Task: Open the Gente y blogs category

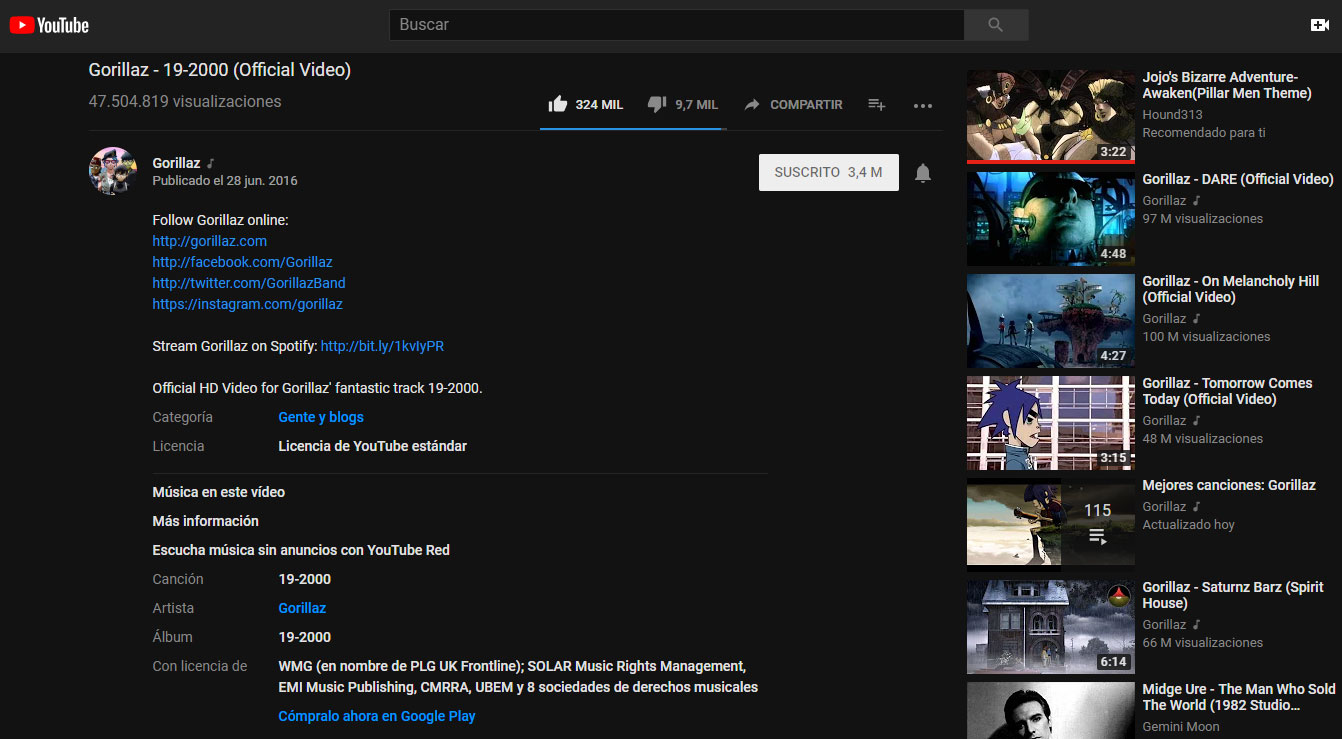Action: (x=321, y=417)
